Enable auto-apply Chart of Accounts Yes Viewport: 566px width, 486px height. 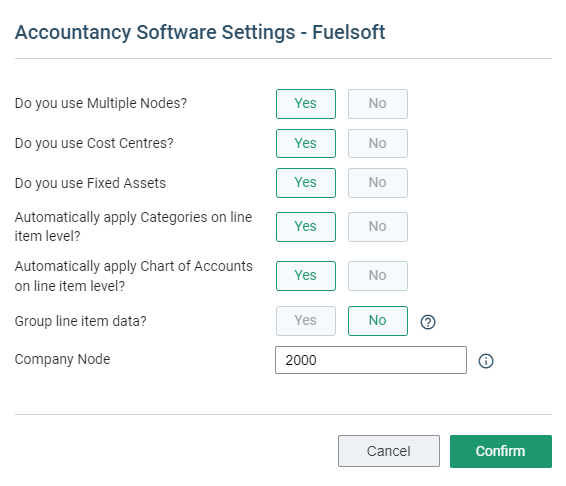click(306, 276)
